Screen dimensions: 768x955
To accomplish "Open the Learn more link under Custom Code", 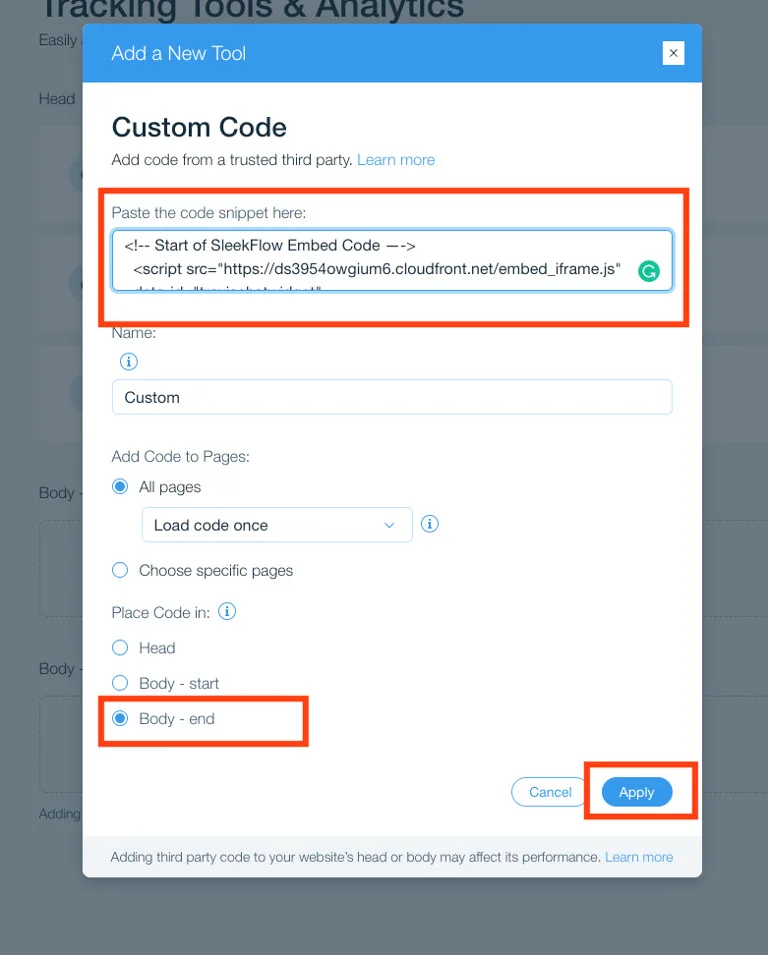I will 396,159.
